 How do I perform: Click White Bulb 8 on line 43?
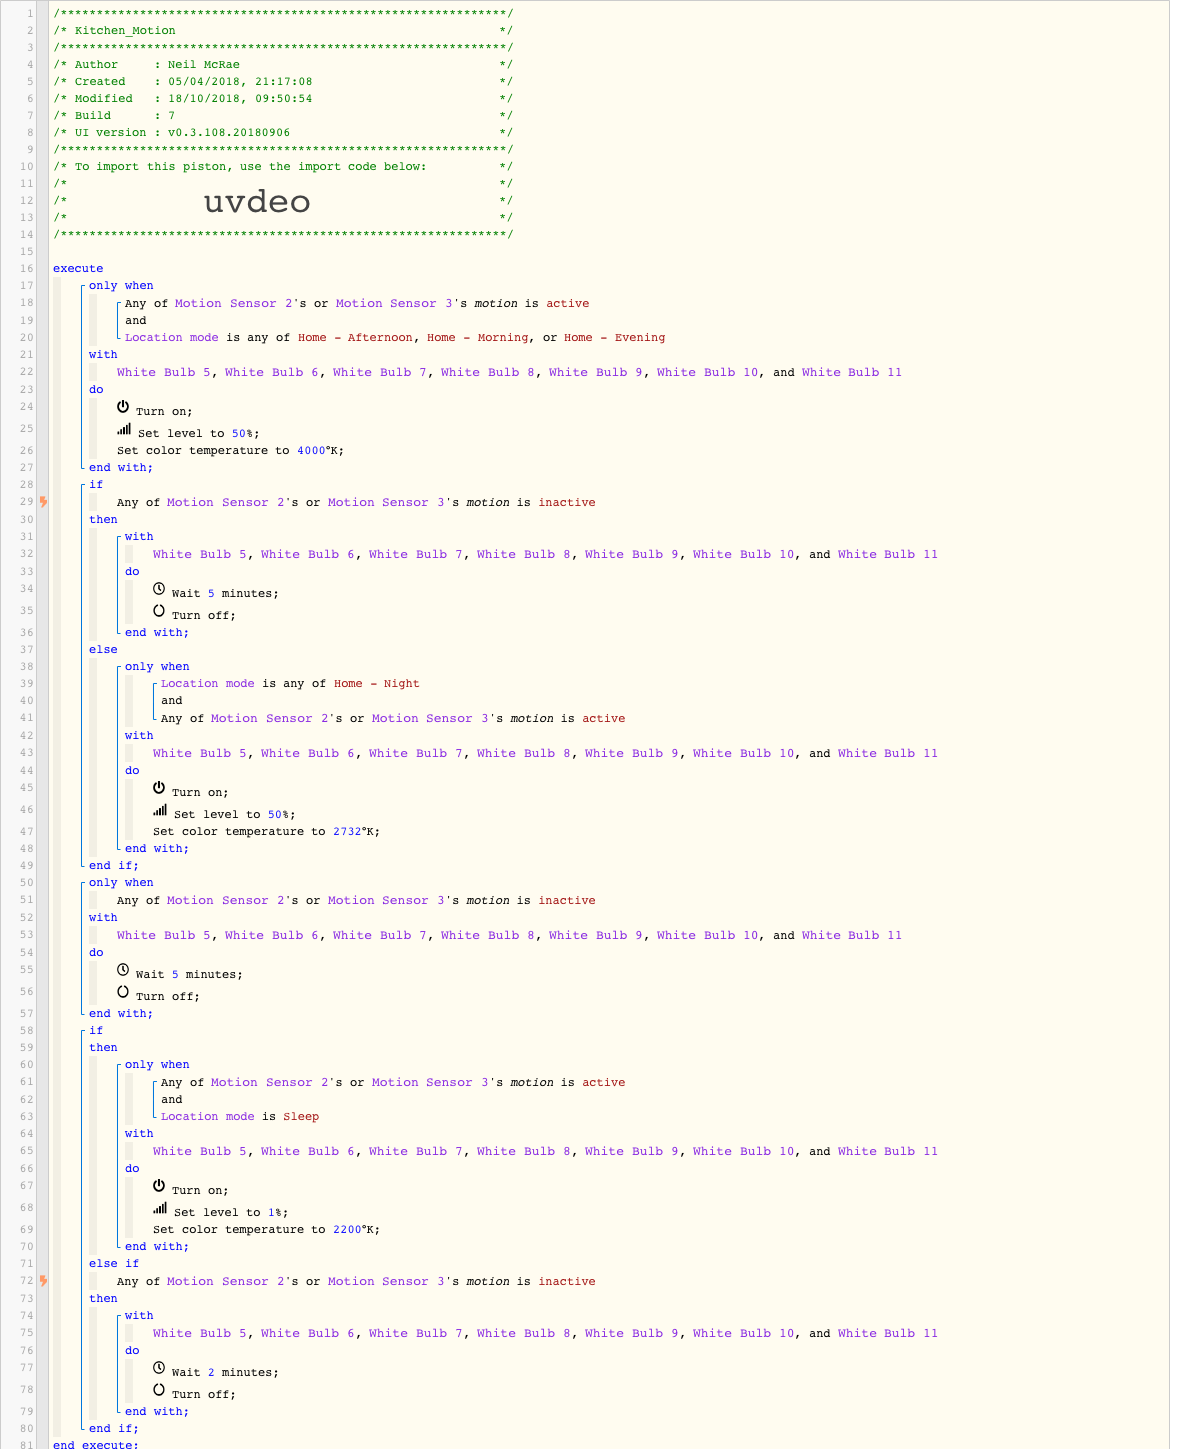pyautogui.click(x=524, y=754)
